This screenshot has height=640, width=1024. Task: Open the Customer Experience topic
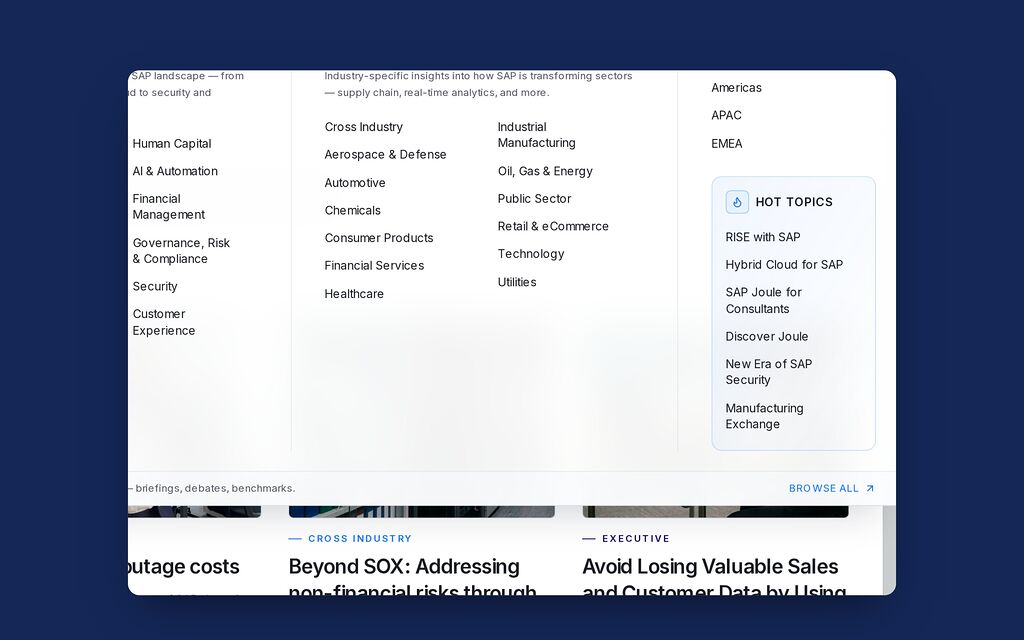[x=163, y=322]
